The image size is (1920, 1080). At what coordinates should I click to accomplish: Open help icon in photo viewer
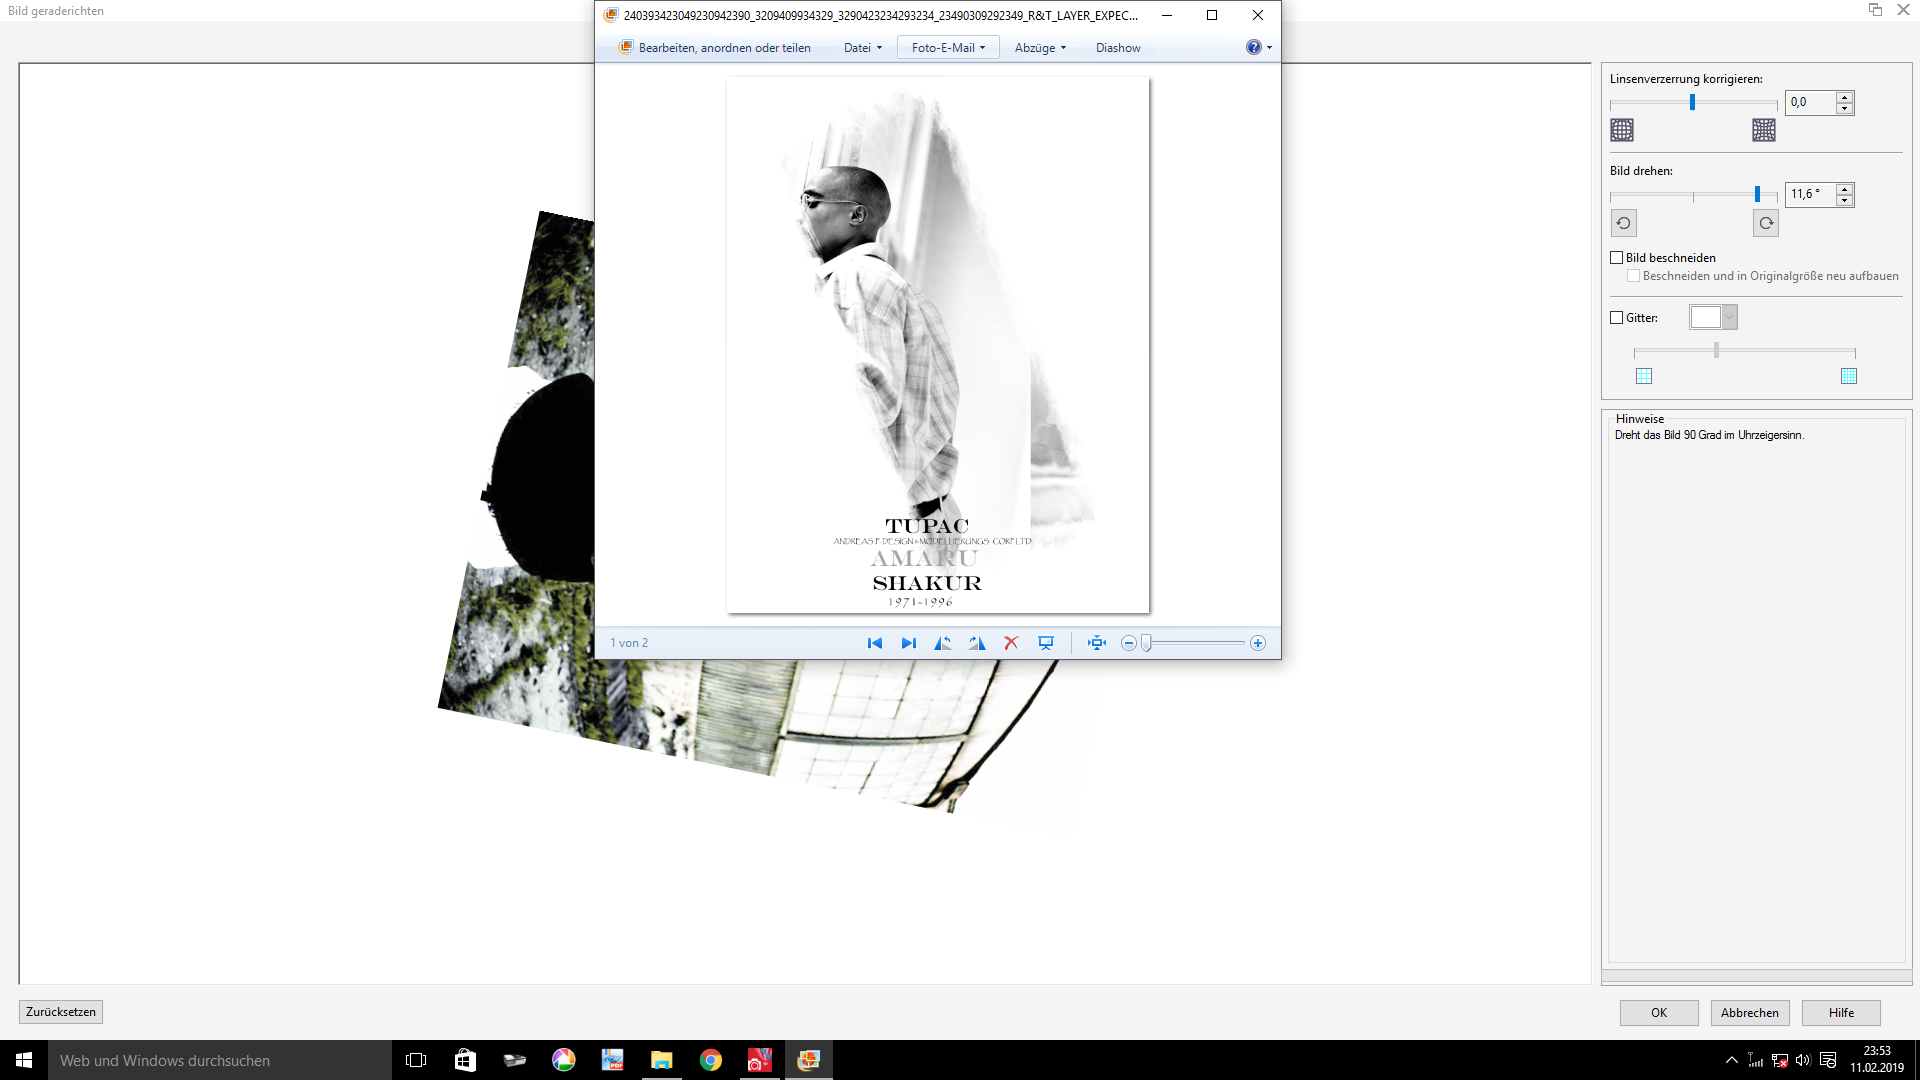point(1253,47)
